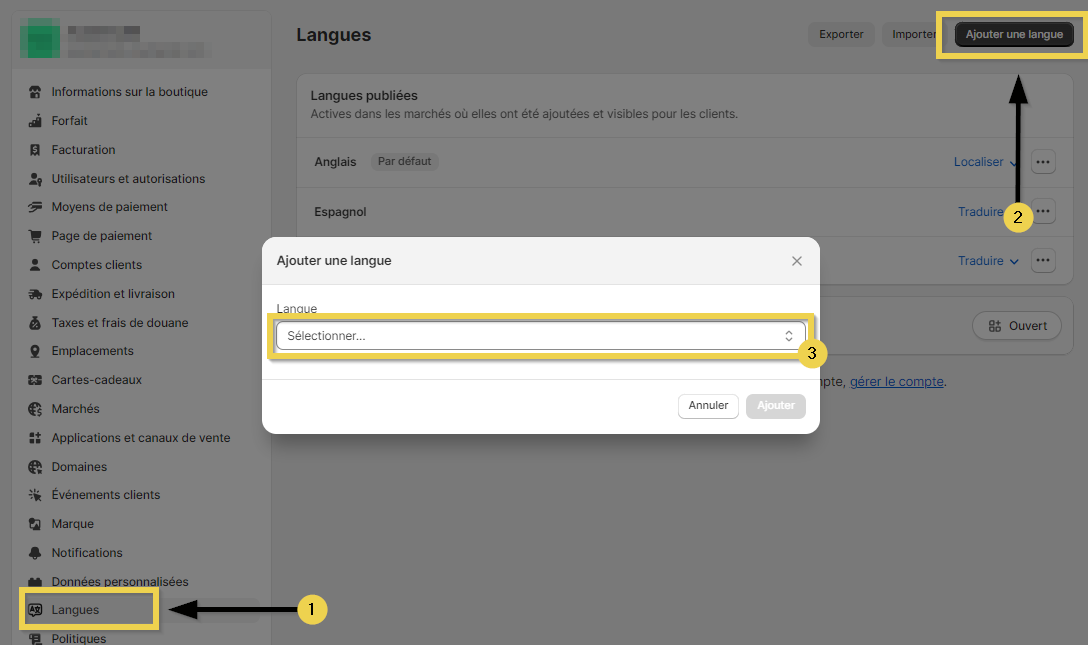Viewport: 1088px width, 645px height.
Task: Select Utilisateurs et autorisations in sidebar
Action: tap(128, 179)
